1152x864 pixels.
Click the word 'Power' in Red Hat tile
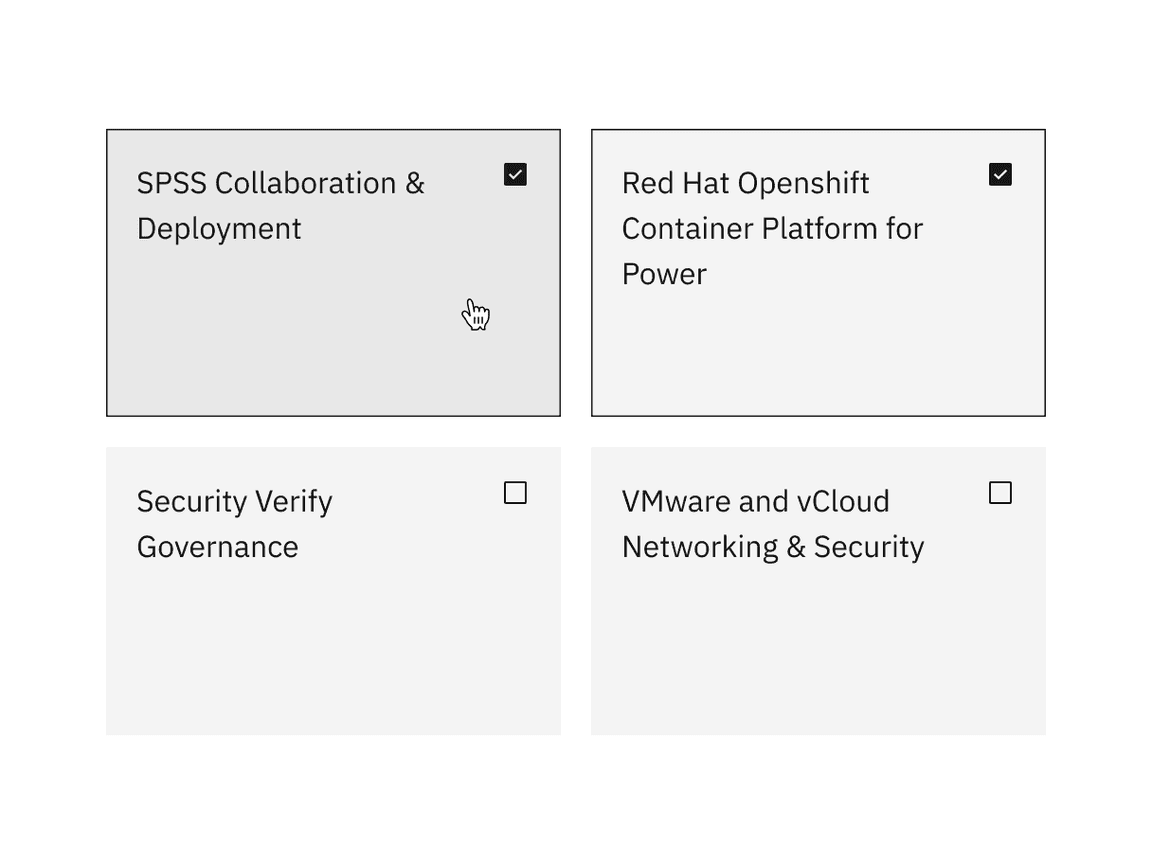[664, 275]
